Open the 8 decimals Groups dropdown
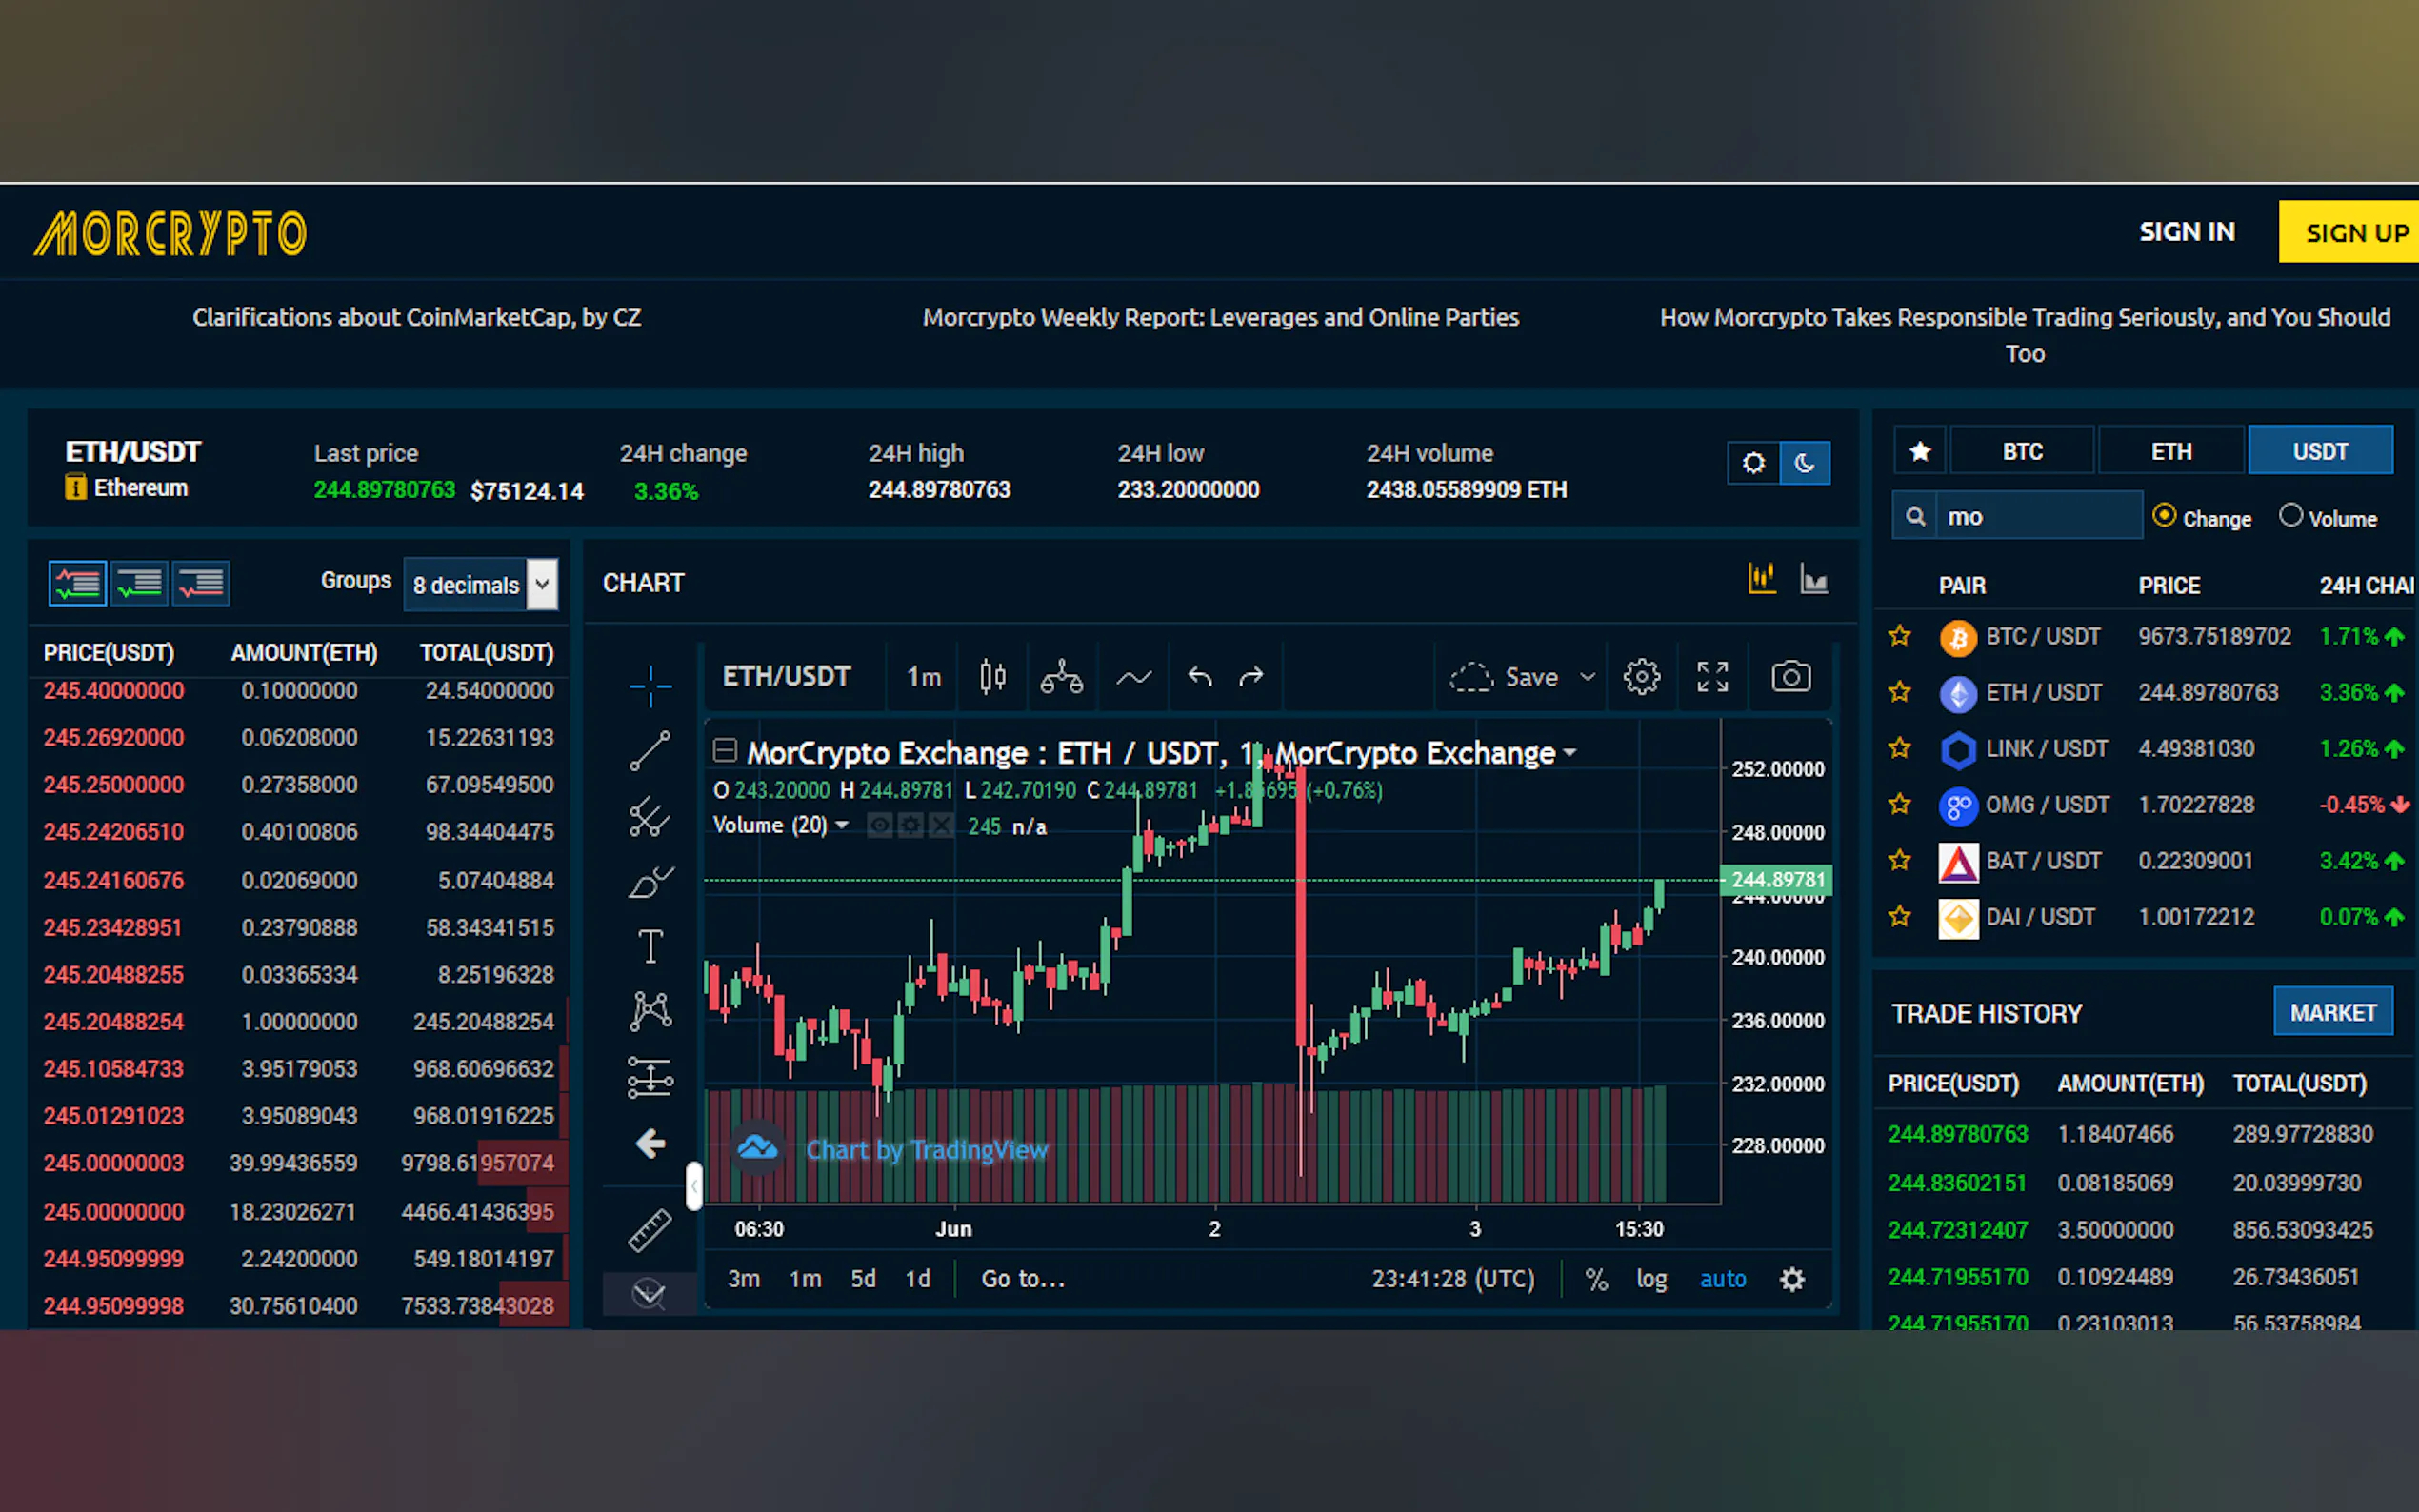 tap(481, 584)
